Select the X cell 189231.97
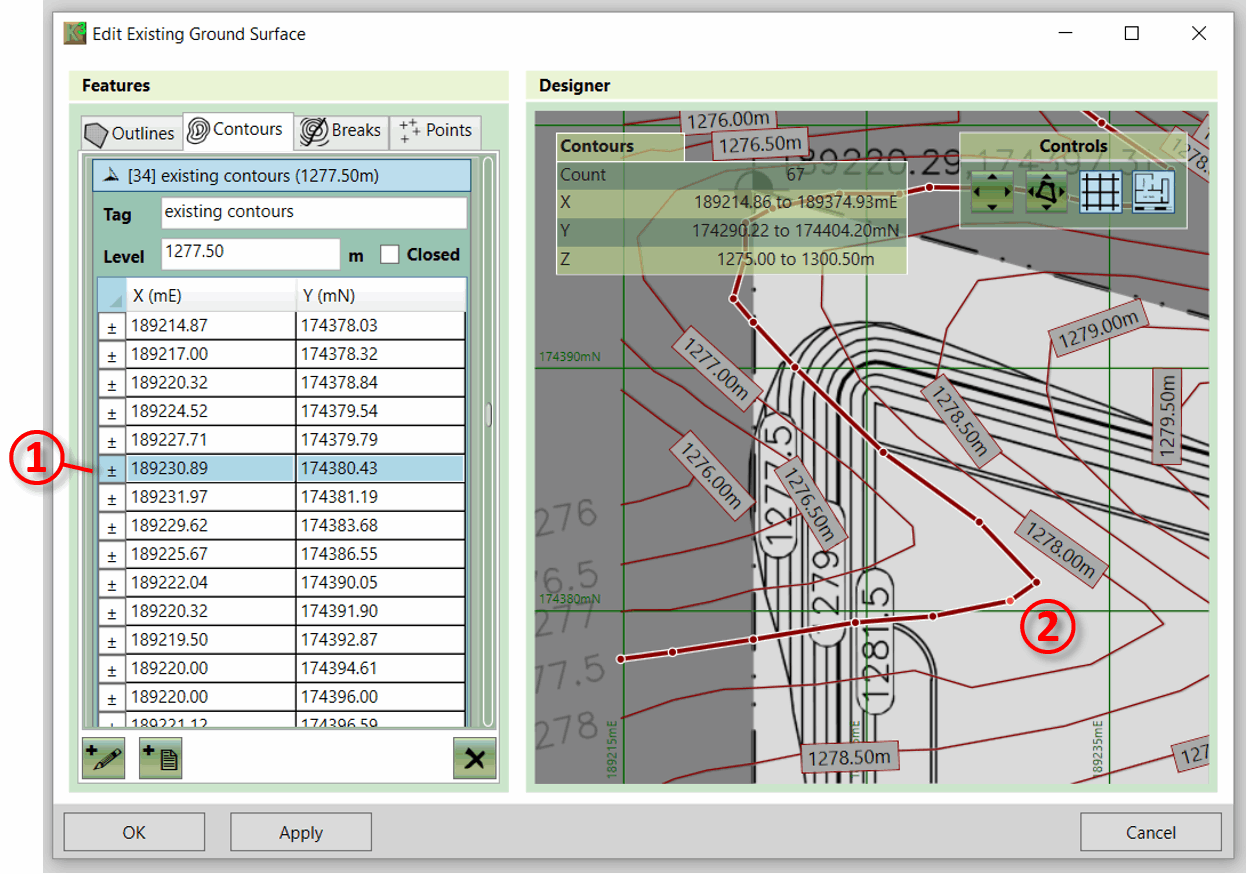 pos(211,497)
